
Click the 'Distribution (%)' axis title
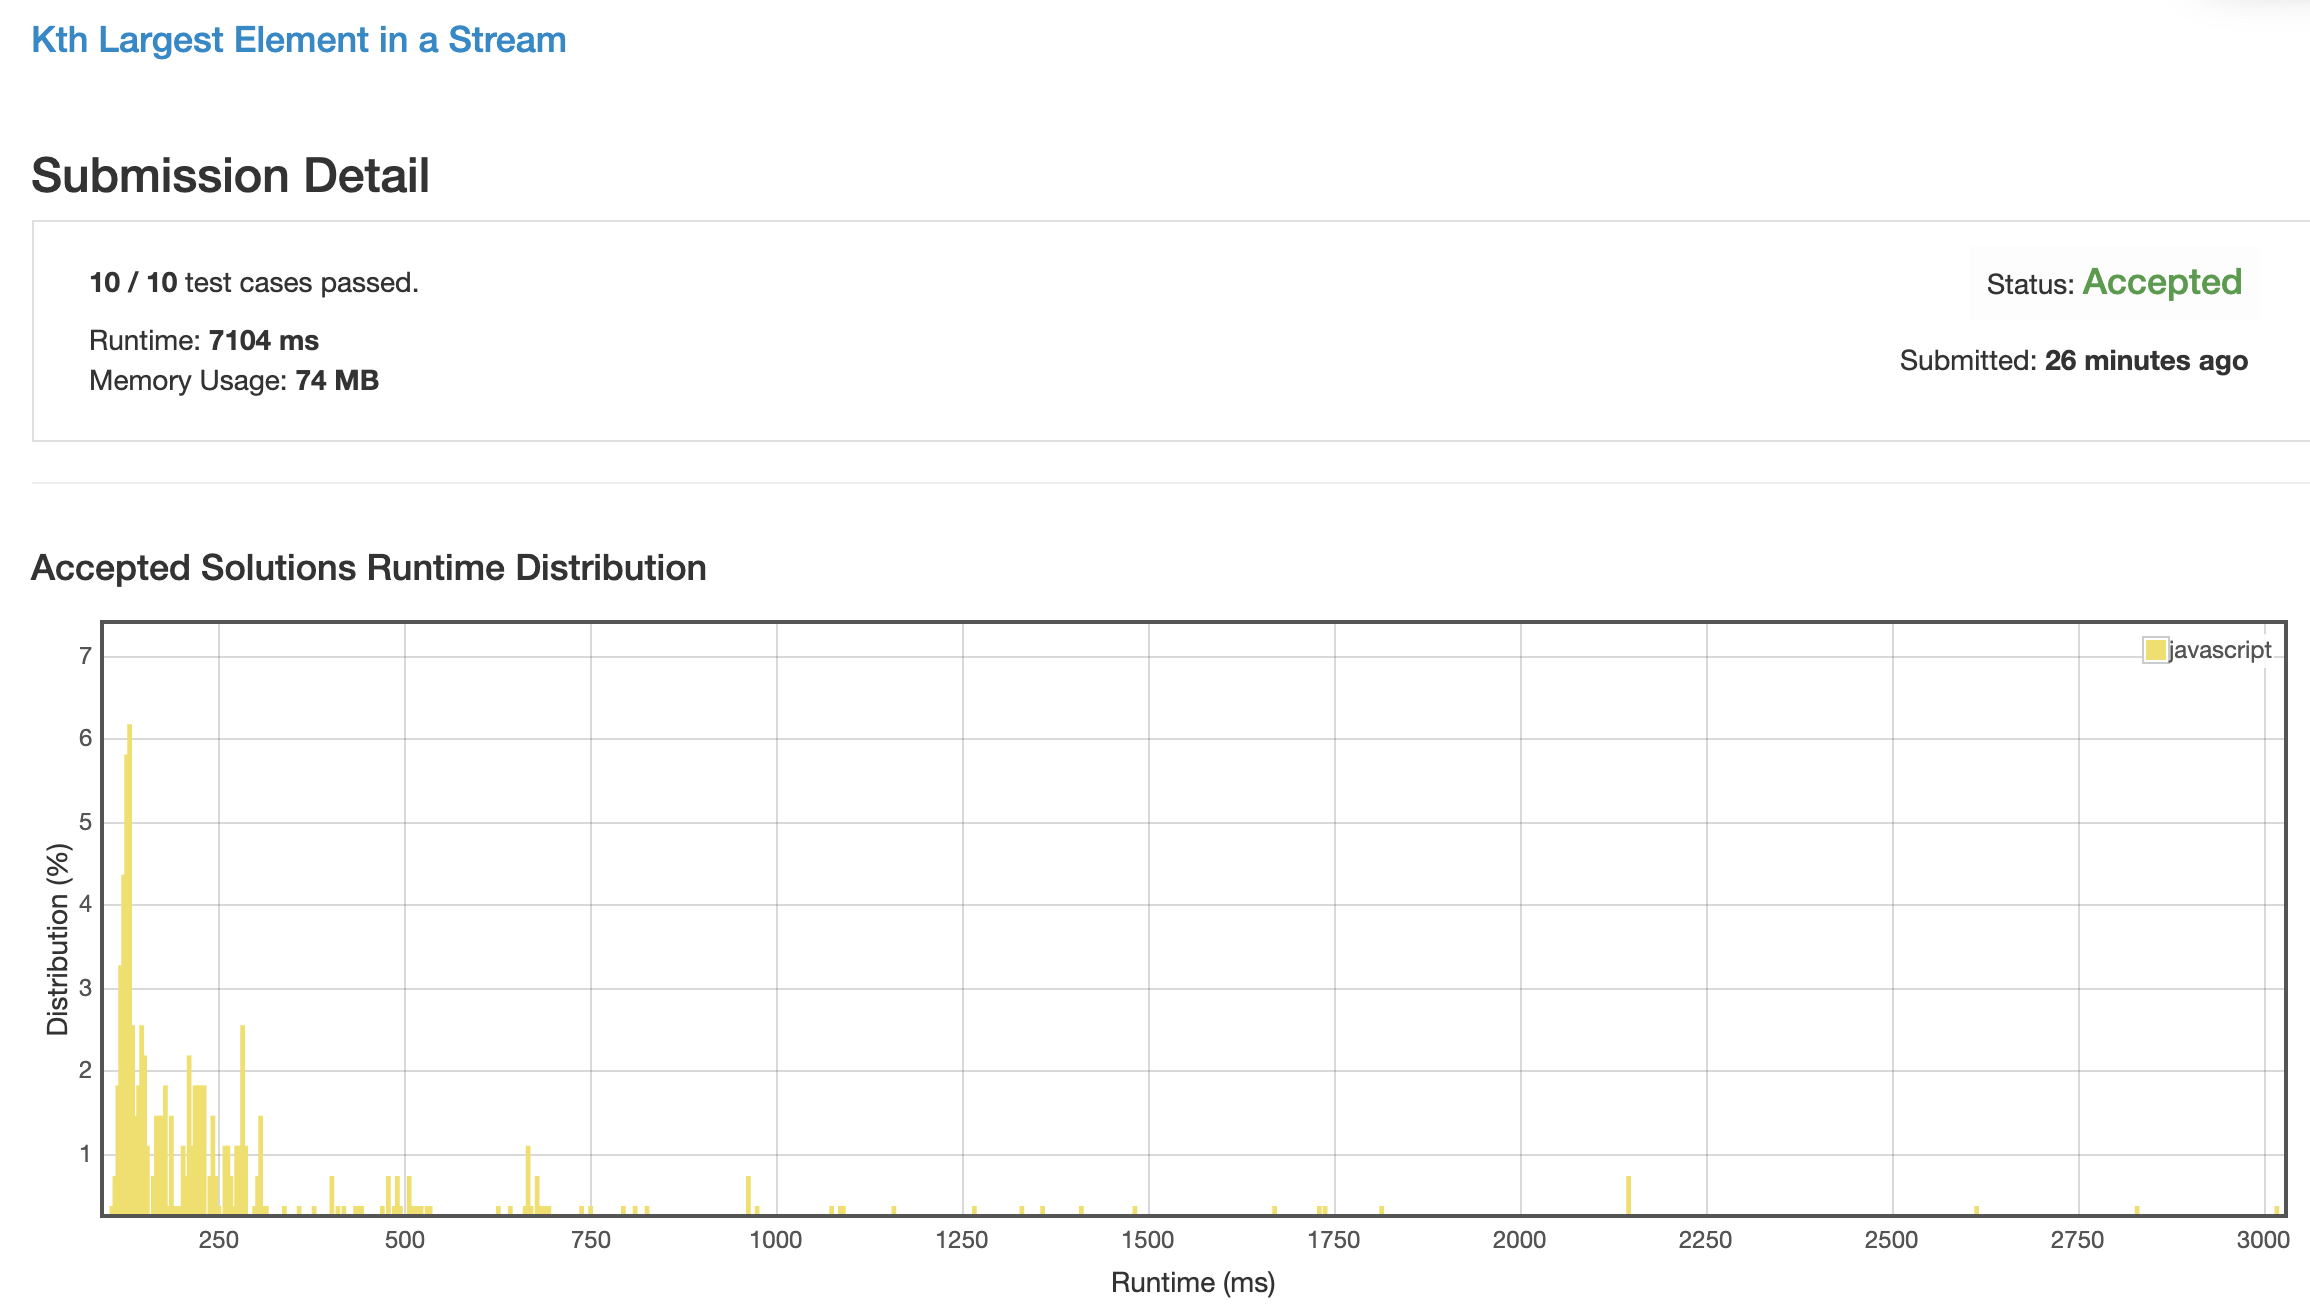(x=58, y=940)
